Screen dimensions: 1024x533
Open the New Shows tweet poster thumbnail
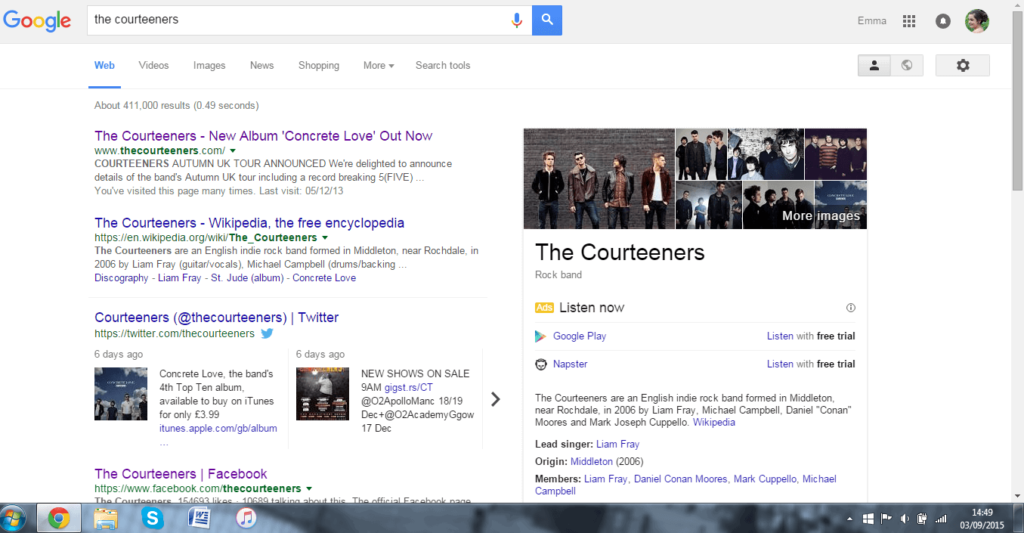click(x=323, y=394)
